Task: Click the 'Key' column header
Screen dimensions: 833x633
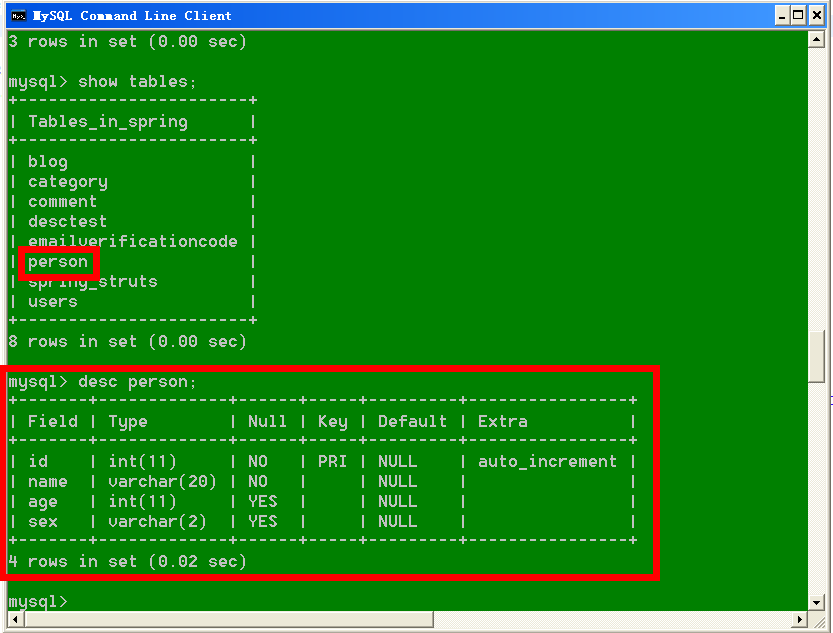Action: click(333, 422)
